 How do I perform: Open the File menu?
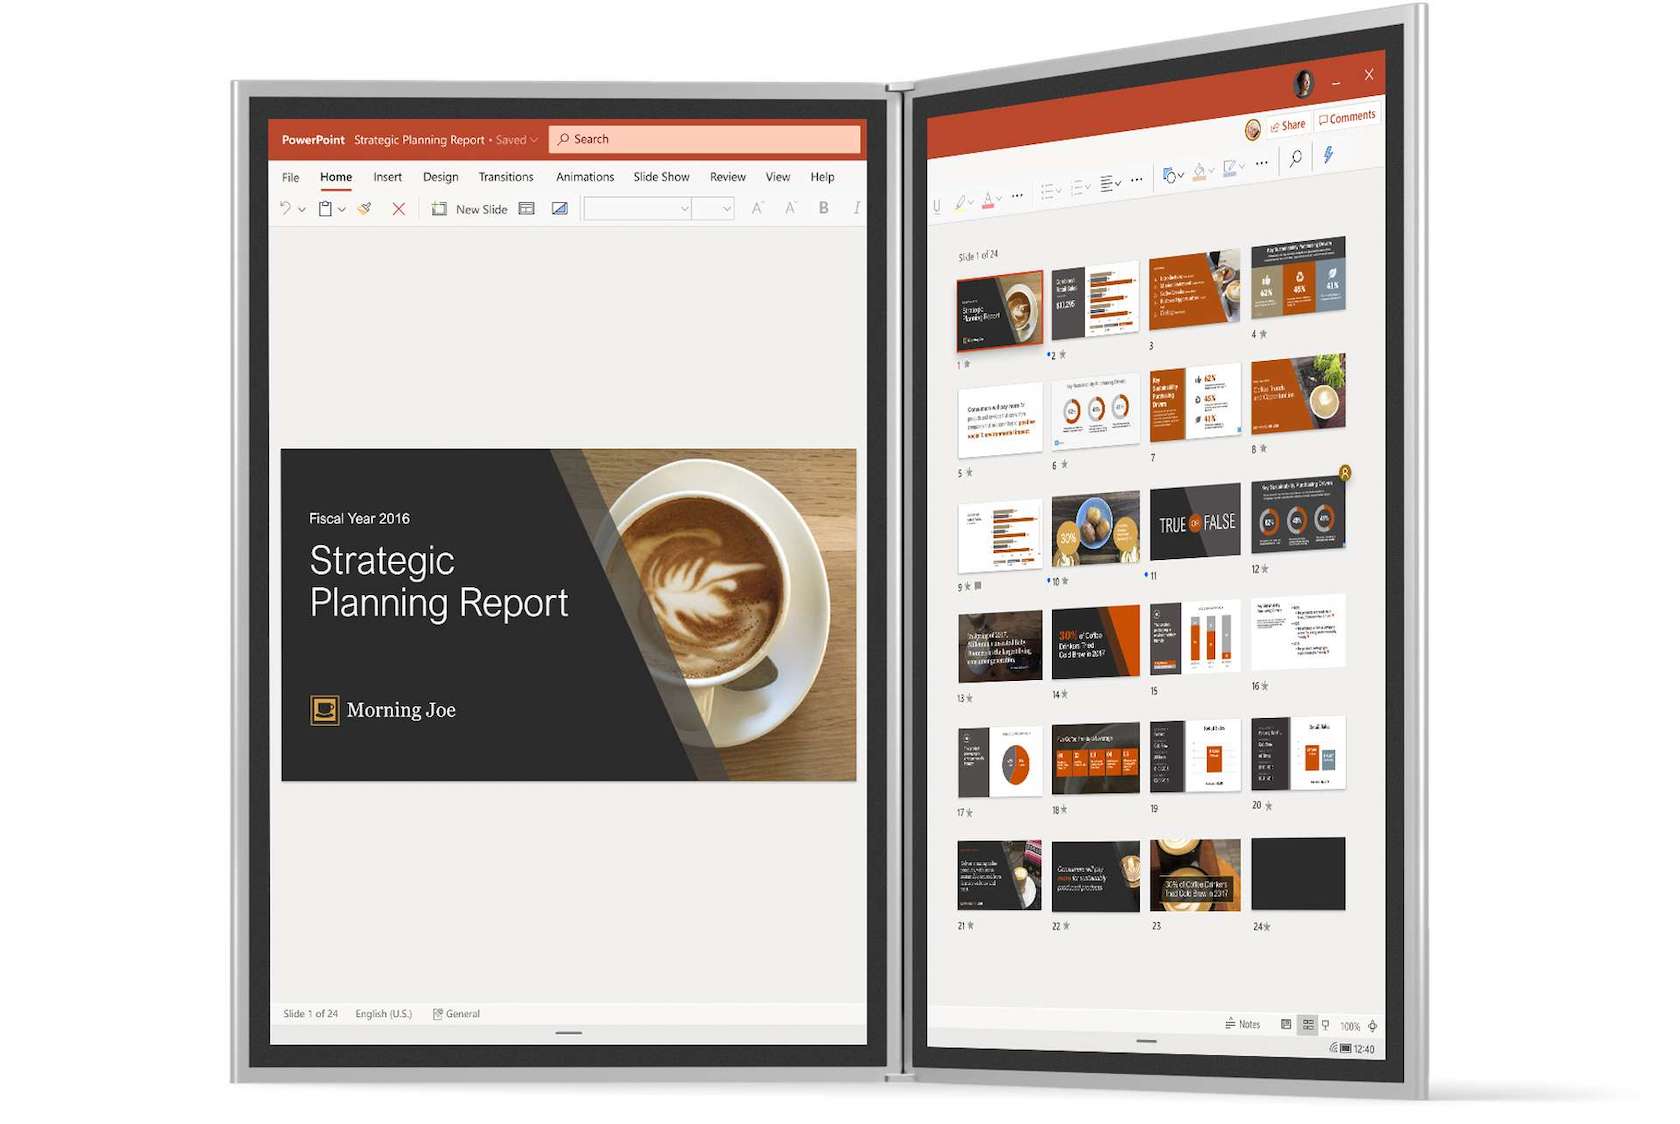click(290, 177)
